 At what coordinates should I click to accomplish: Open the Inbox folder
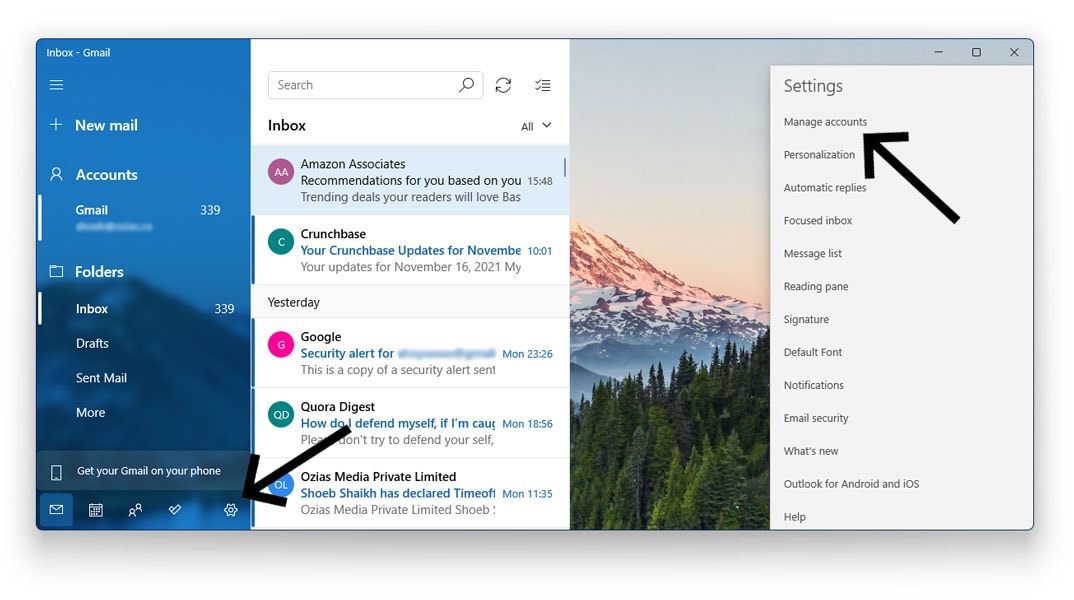point(145,309)
